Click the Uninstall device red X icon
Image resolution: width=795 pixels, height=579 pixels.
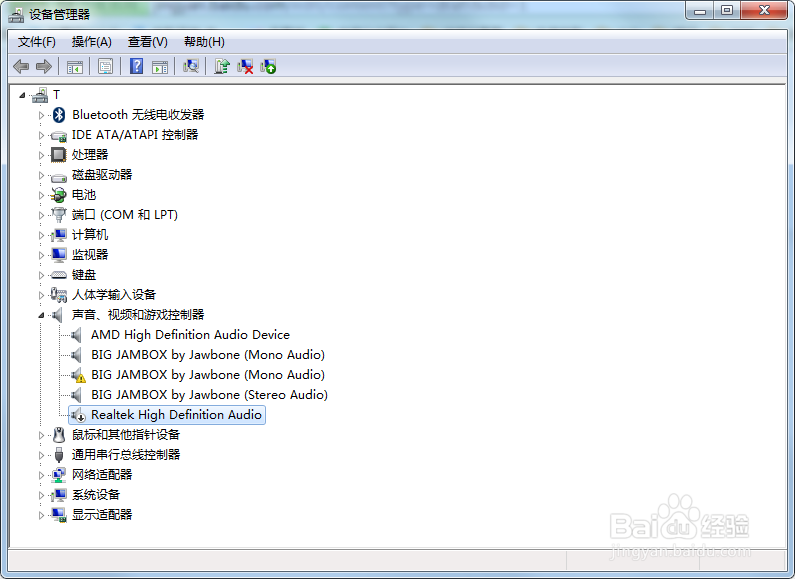[245, 66]
